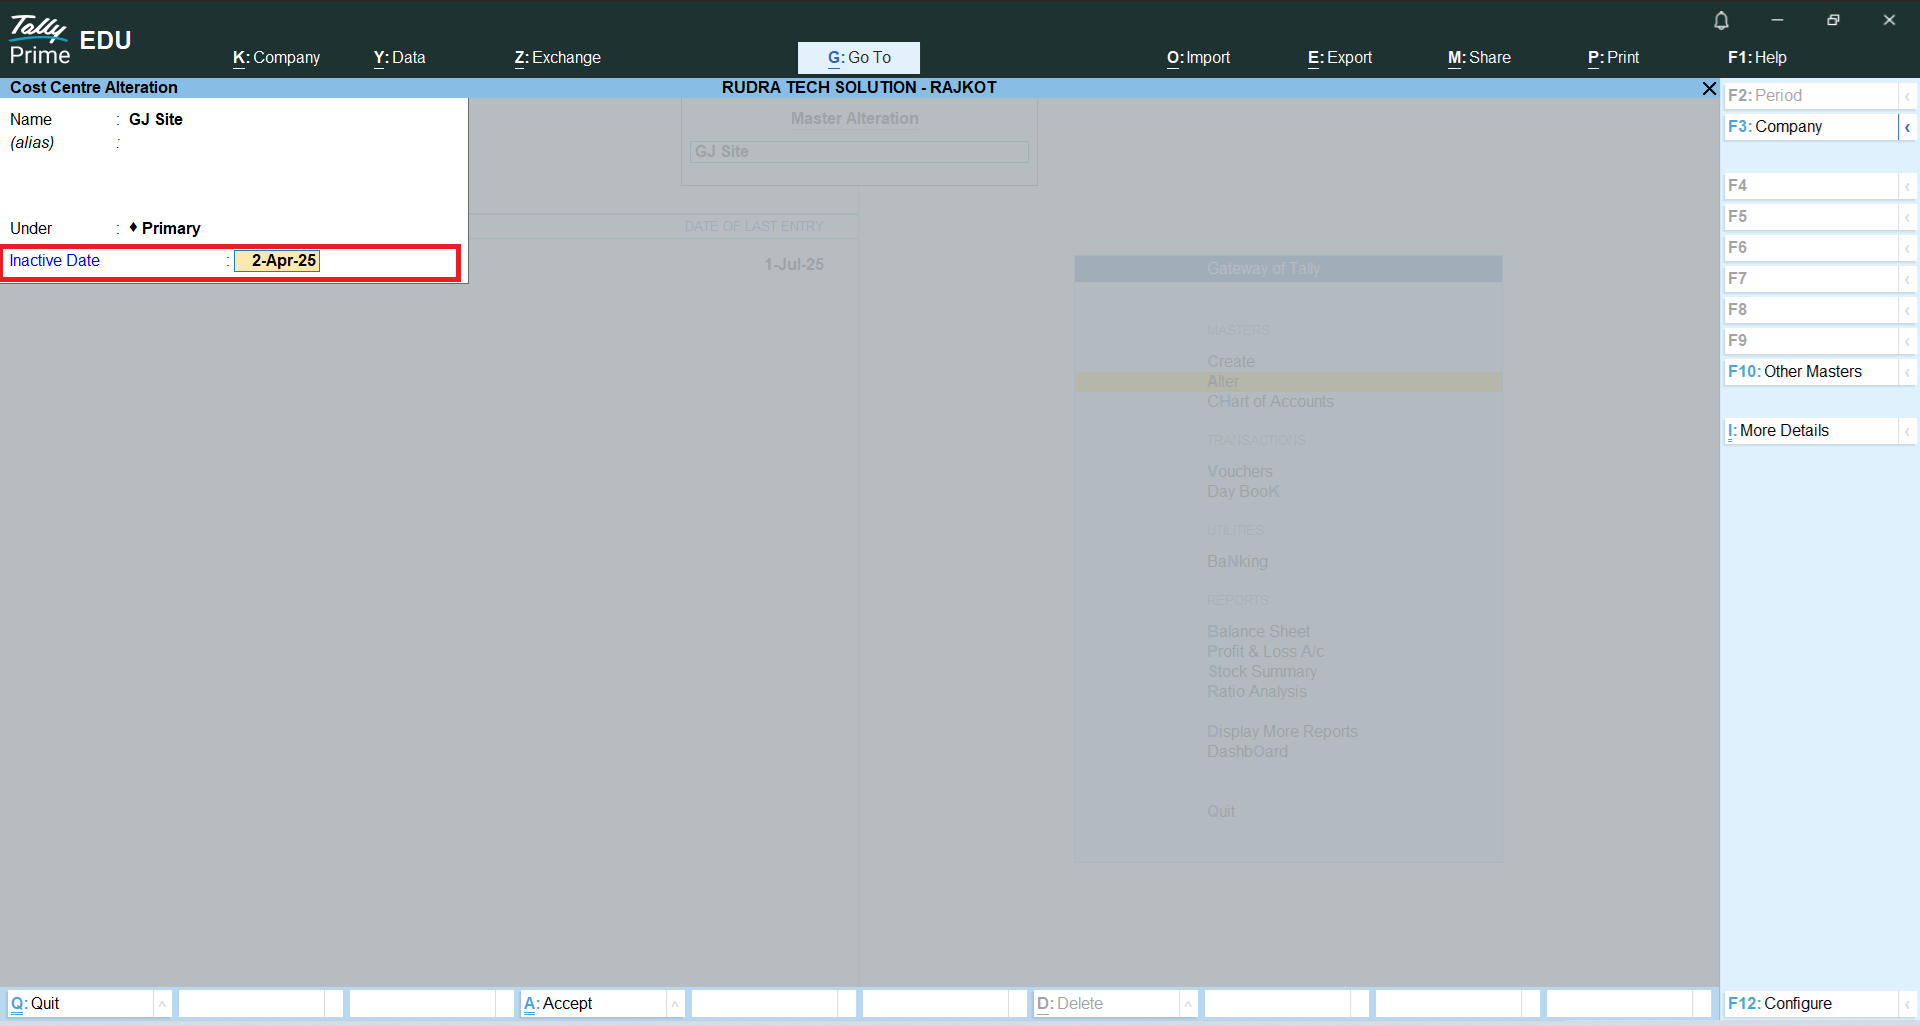
Task: Expand the More Details chevron
Action: 1907,431
